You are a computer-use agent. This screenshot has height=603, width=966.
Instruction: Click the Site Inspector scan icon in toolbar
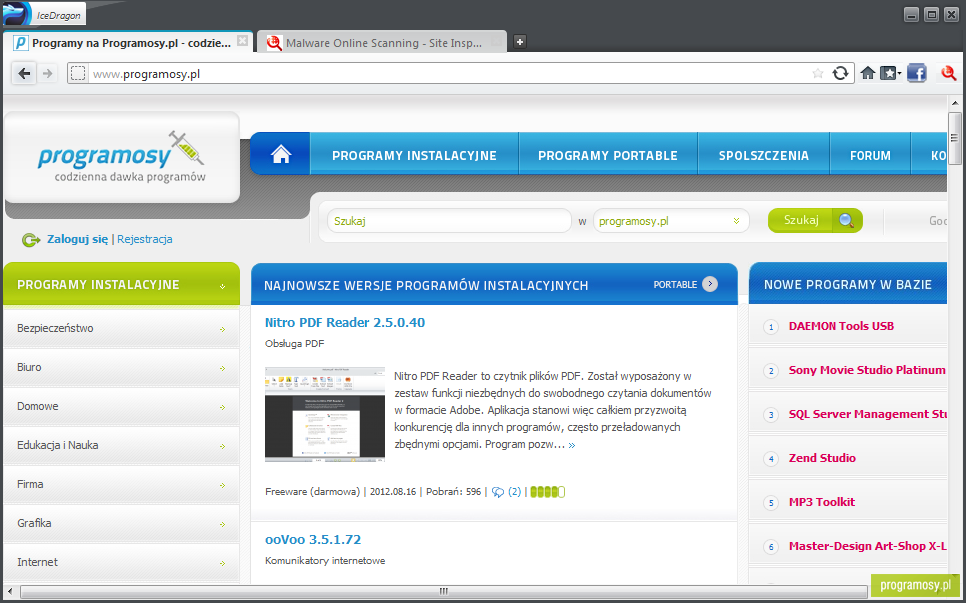[949, 73]
